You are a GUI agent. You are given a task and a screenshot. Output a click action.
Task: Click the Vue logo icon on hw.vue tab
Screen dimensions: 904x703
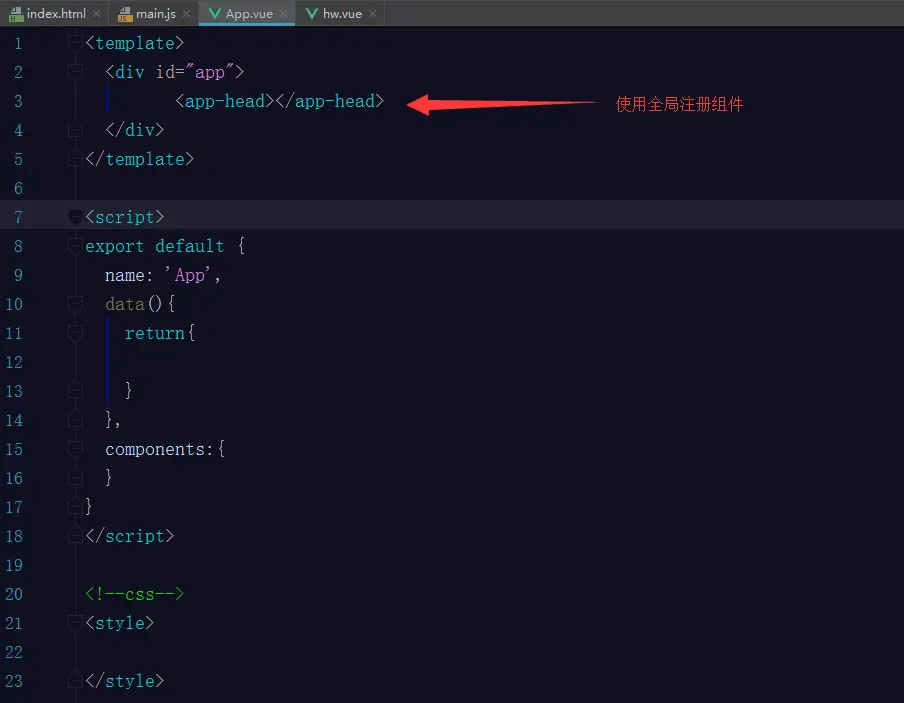311,13
